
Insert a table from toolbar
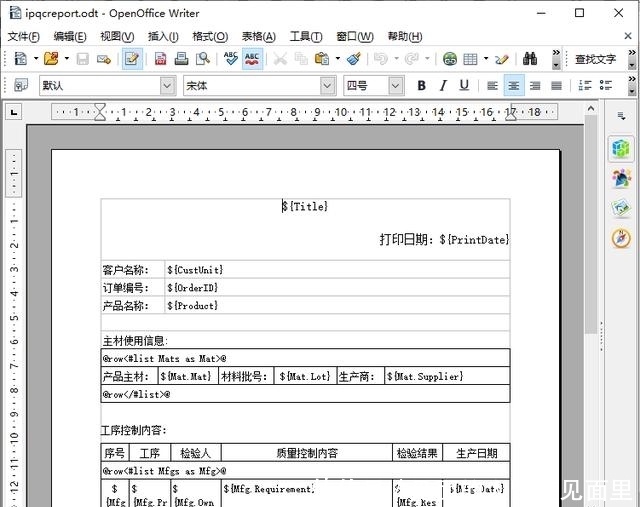click(x=470, y=59)
